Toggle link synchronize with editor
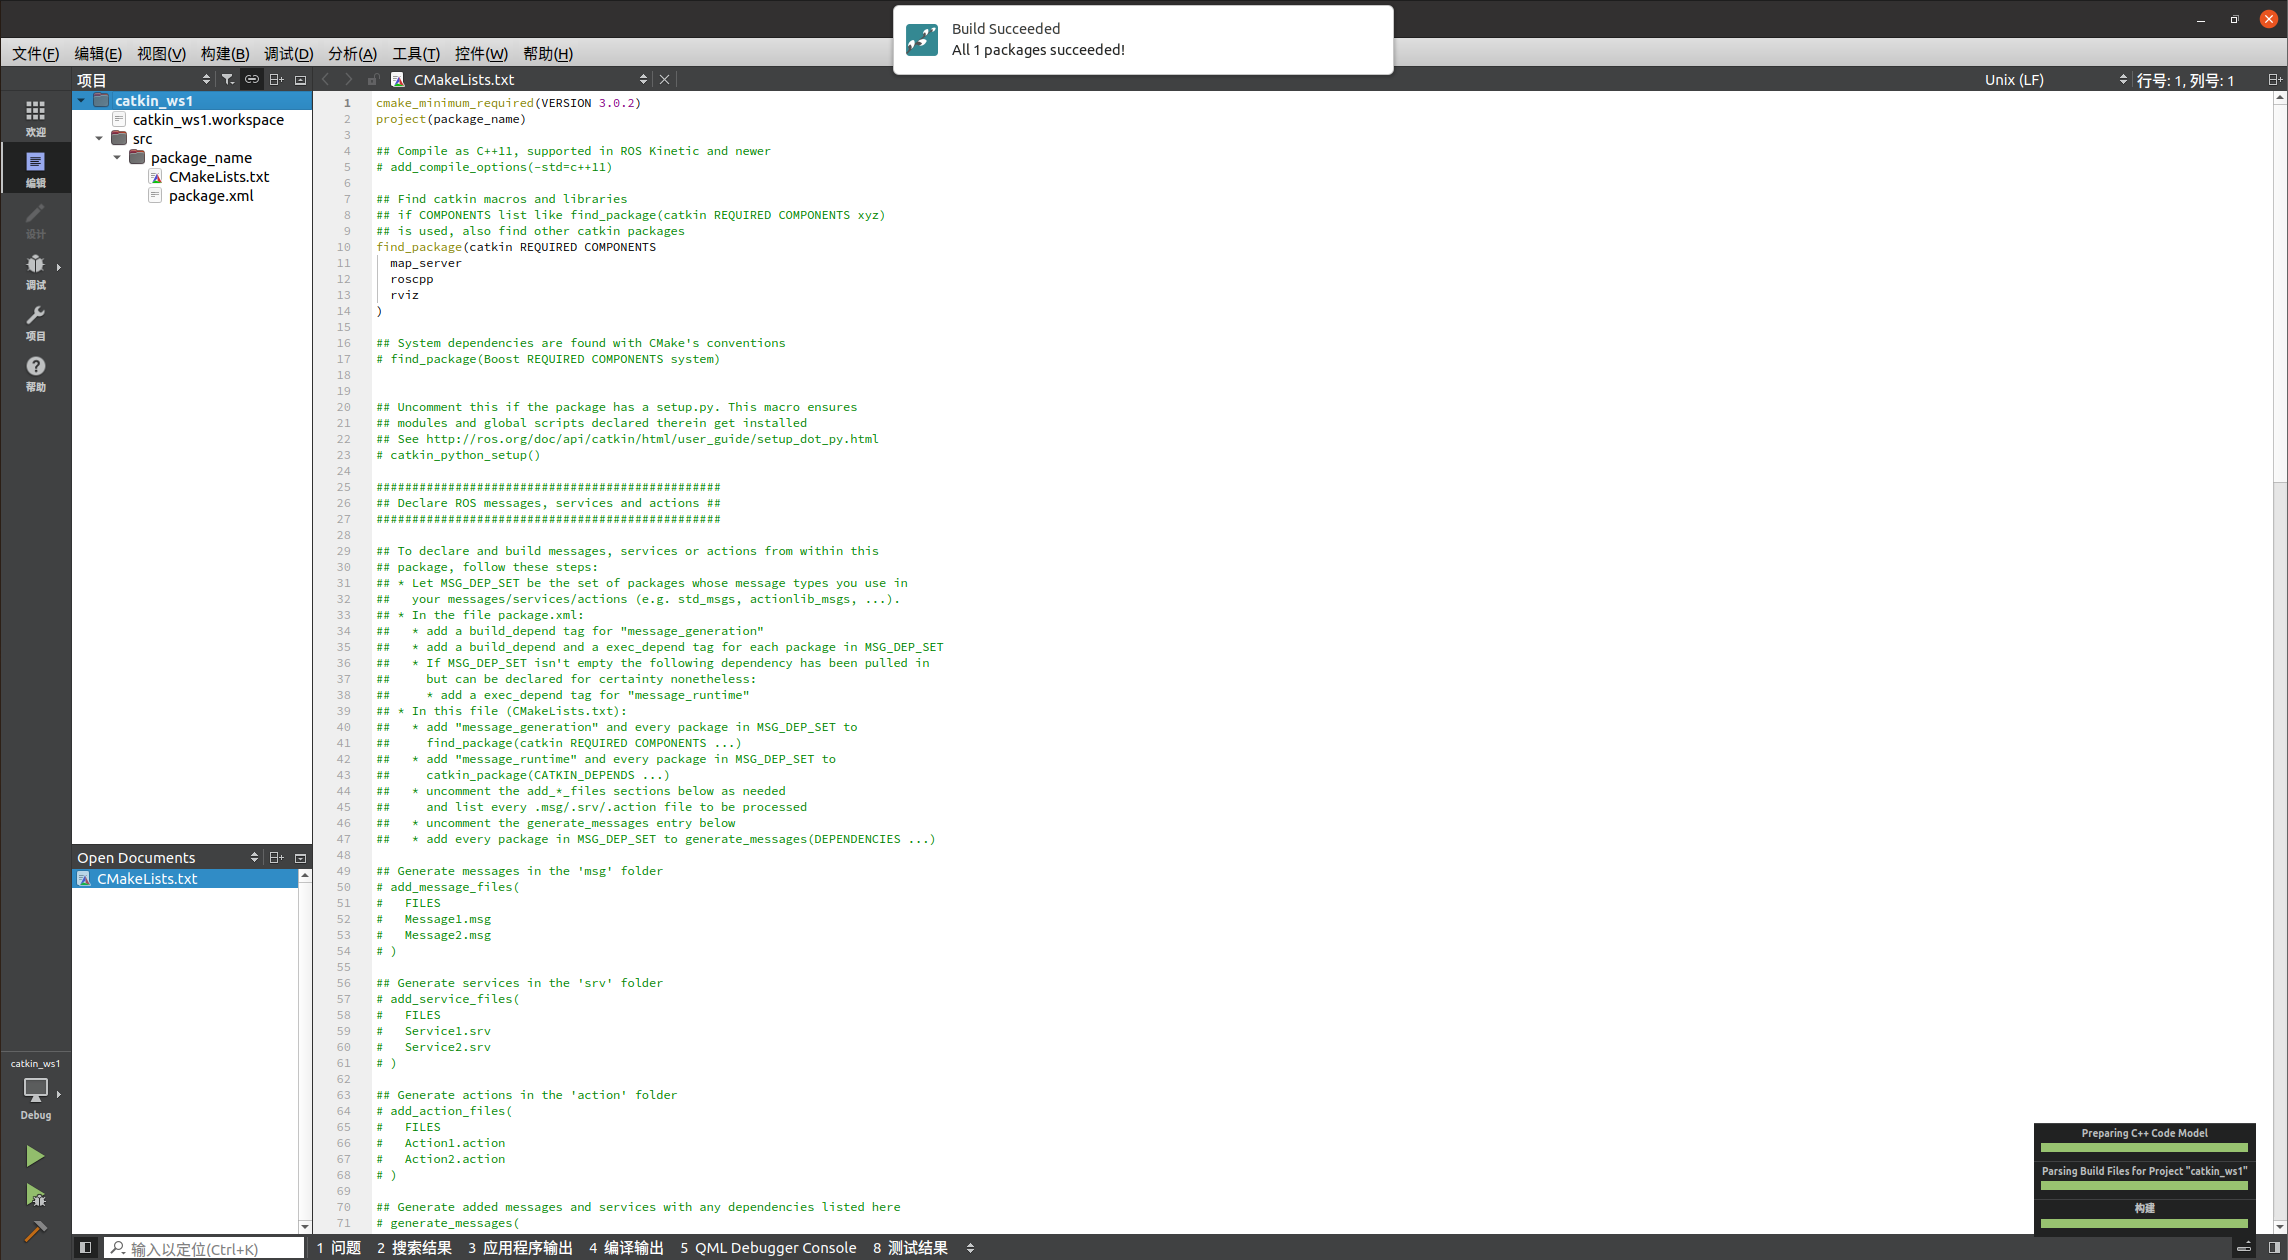This screenshot has height=1260, width=2288. click(x=252, y=79)
